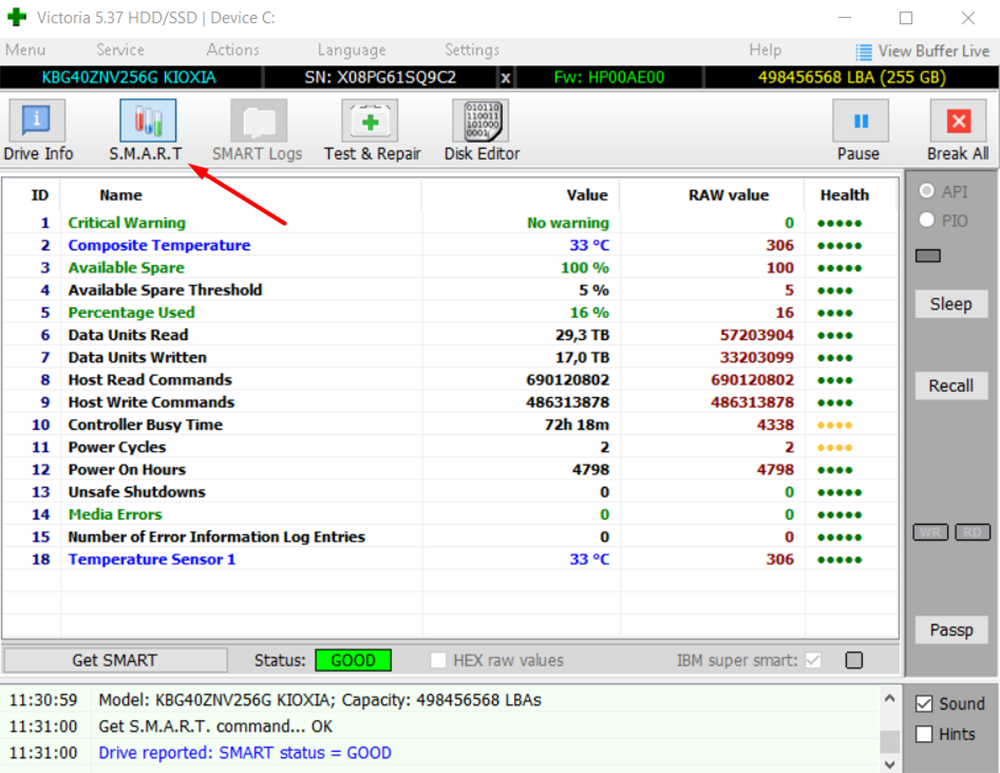Select the Data Units Read attribute
Viewport: 1000px width, 773px height.
(128, 335)
